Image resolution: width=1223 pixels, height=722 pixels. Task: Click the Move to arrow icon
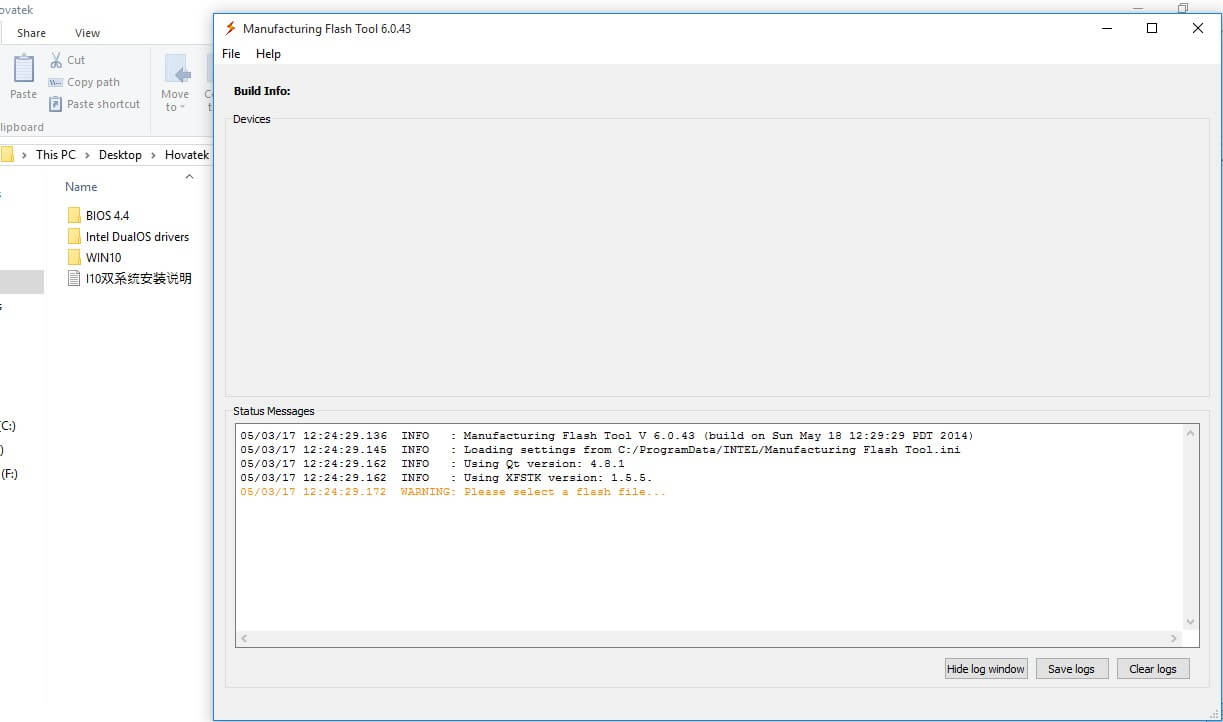pos(176,72)
